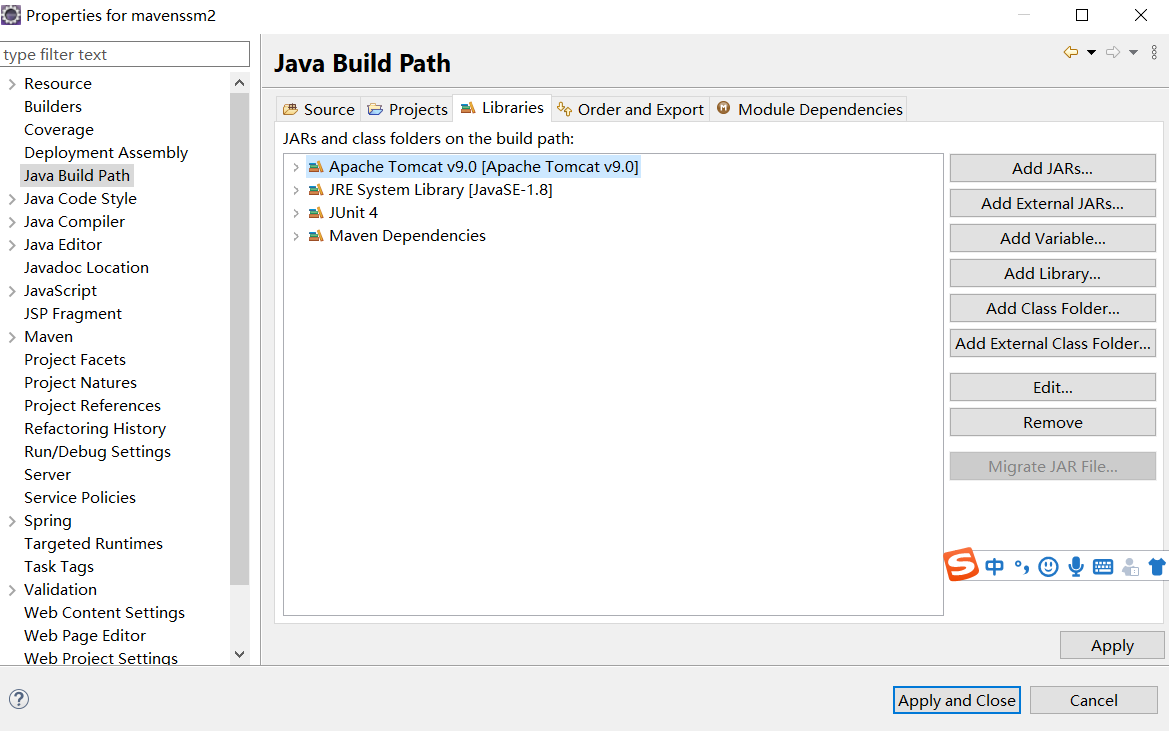Click the Eclipse icon in the title bar

(x=11, y=15)
